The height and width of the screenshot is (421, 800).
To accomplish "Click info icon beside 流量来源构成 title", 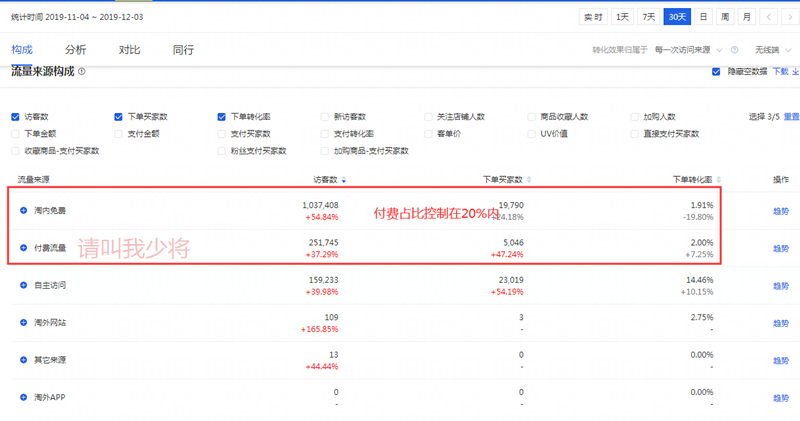I will (x=82, y=71).
